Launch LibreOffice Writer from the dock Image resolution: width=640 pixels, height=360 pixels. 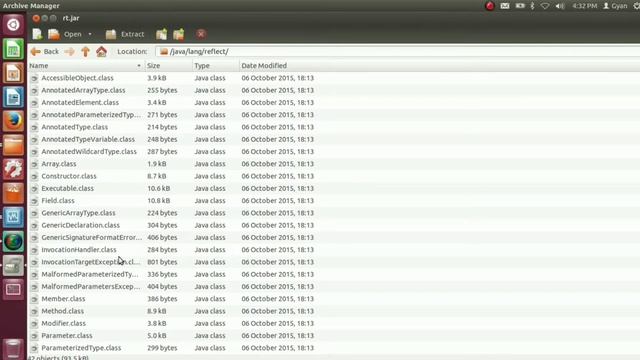click(13, 98)
